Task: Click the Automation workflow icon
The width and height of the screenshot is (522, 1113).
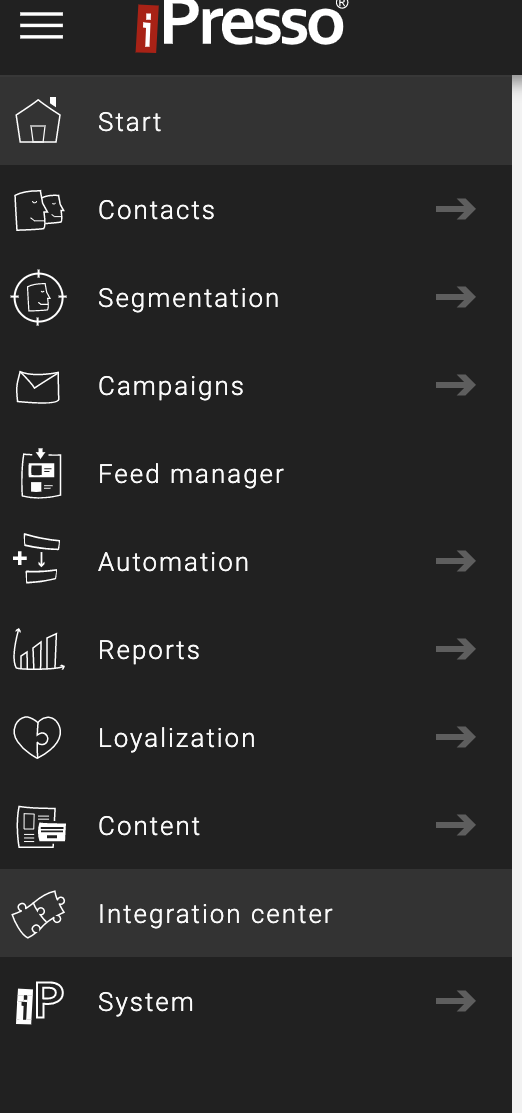Action: coord(37,559)
